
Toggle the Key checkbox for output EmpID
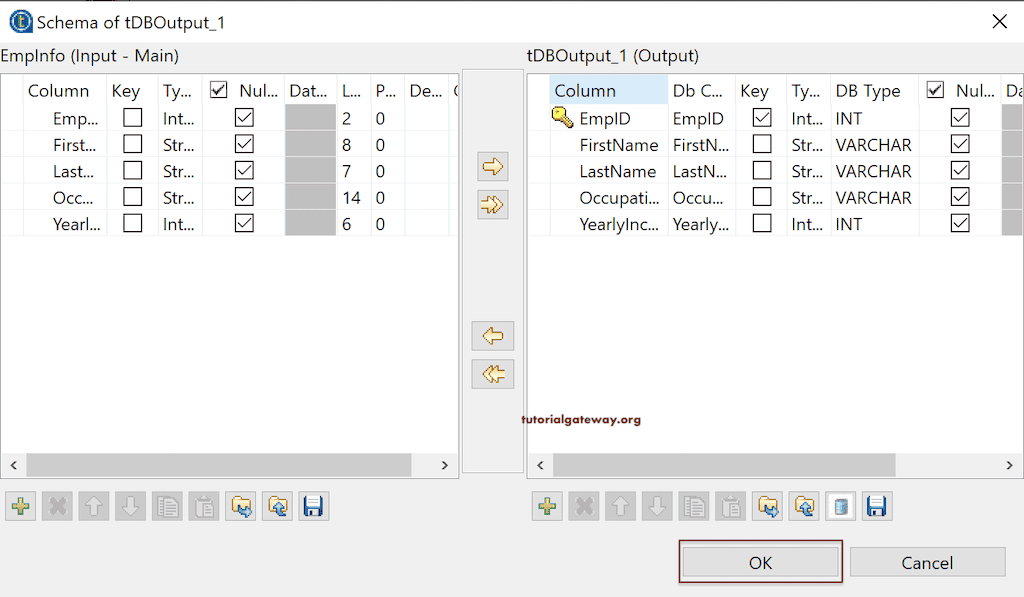coord(762,118)
